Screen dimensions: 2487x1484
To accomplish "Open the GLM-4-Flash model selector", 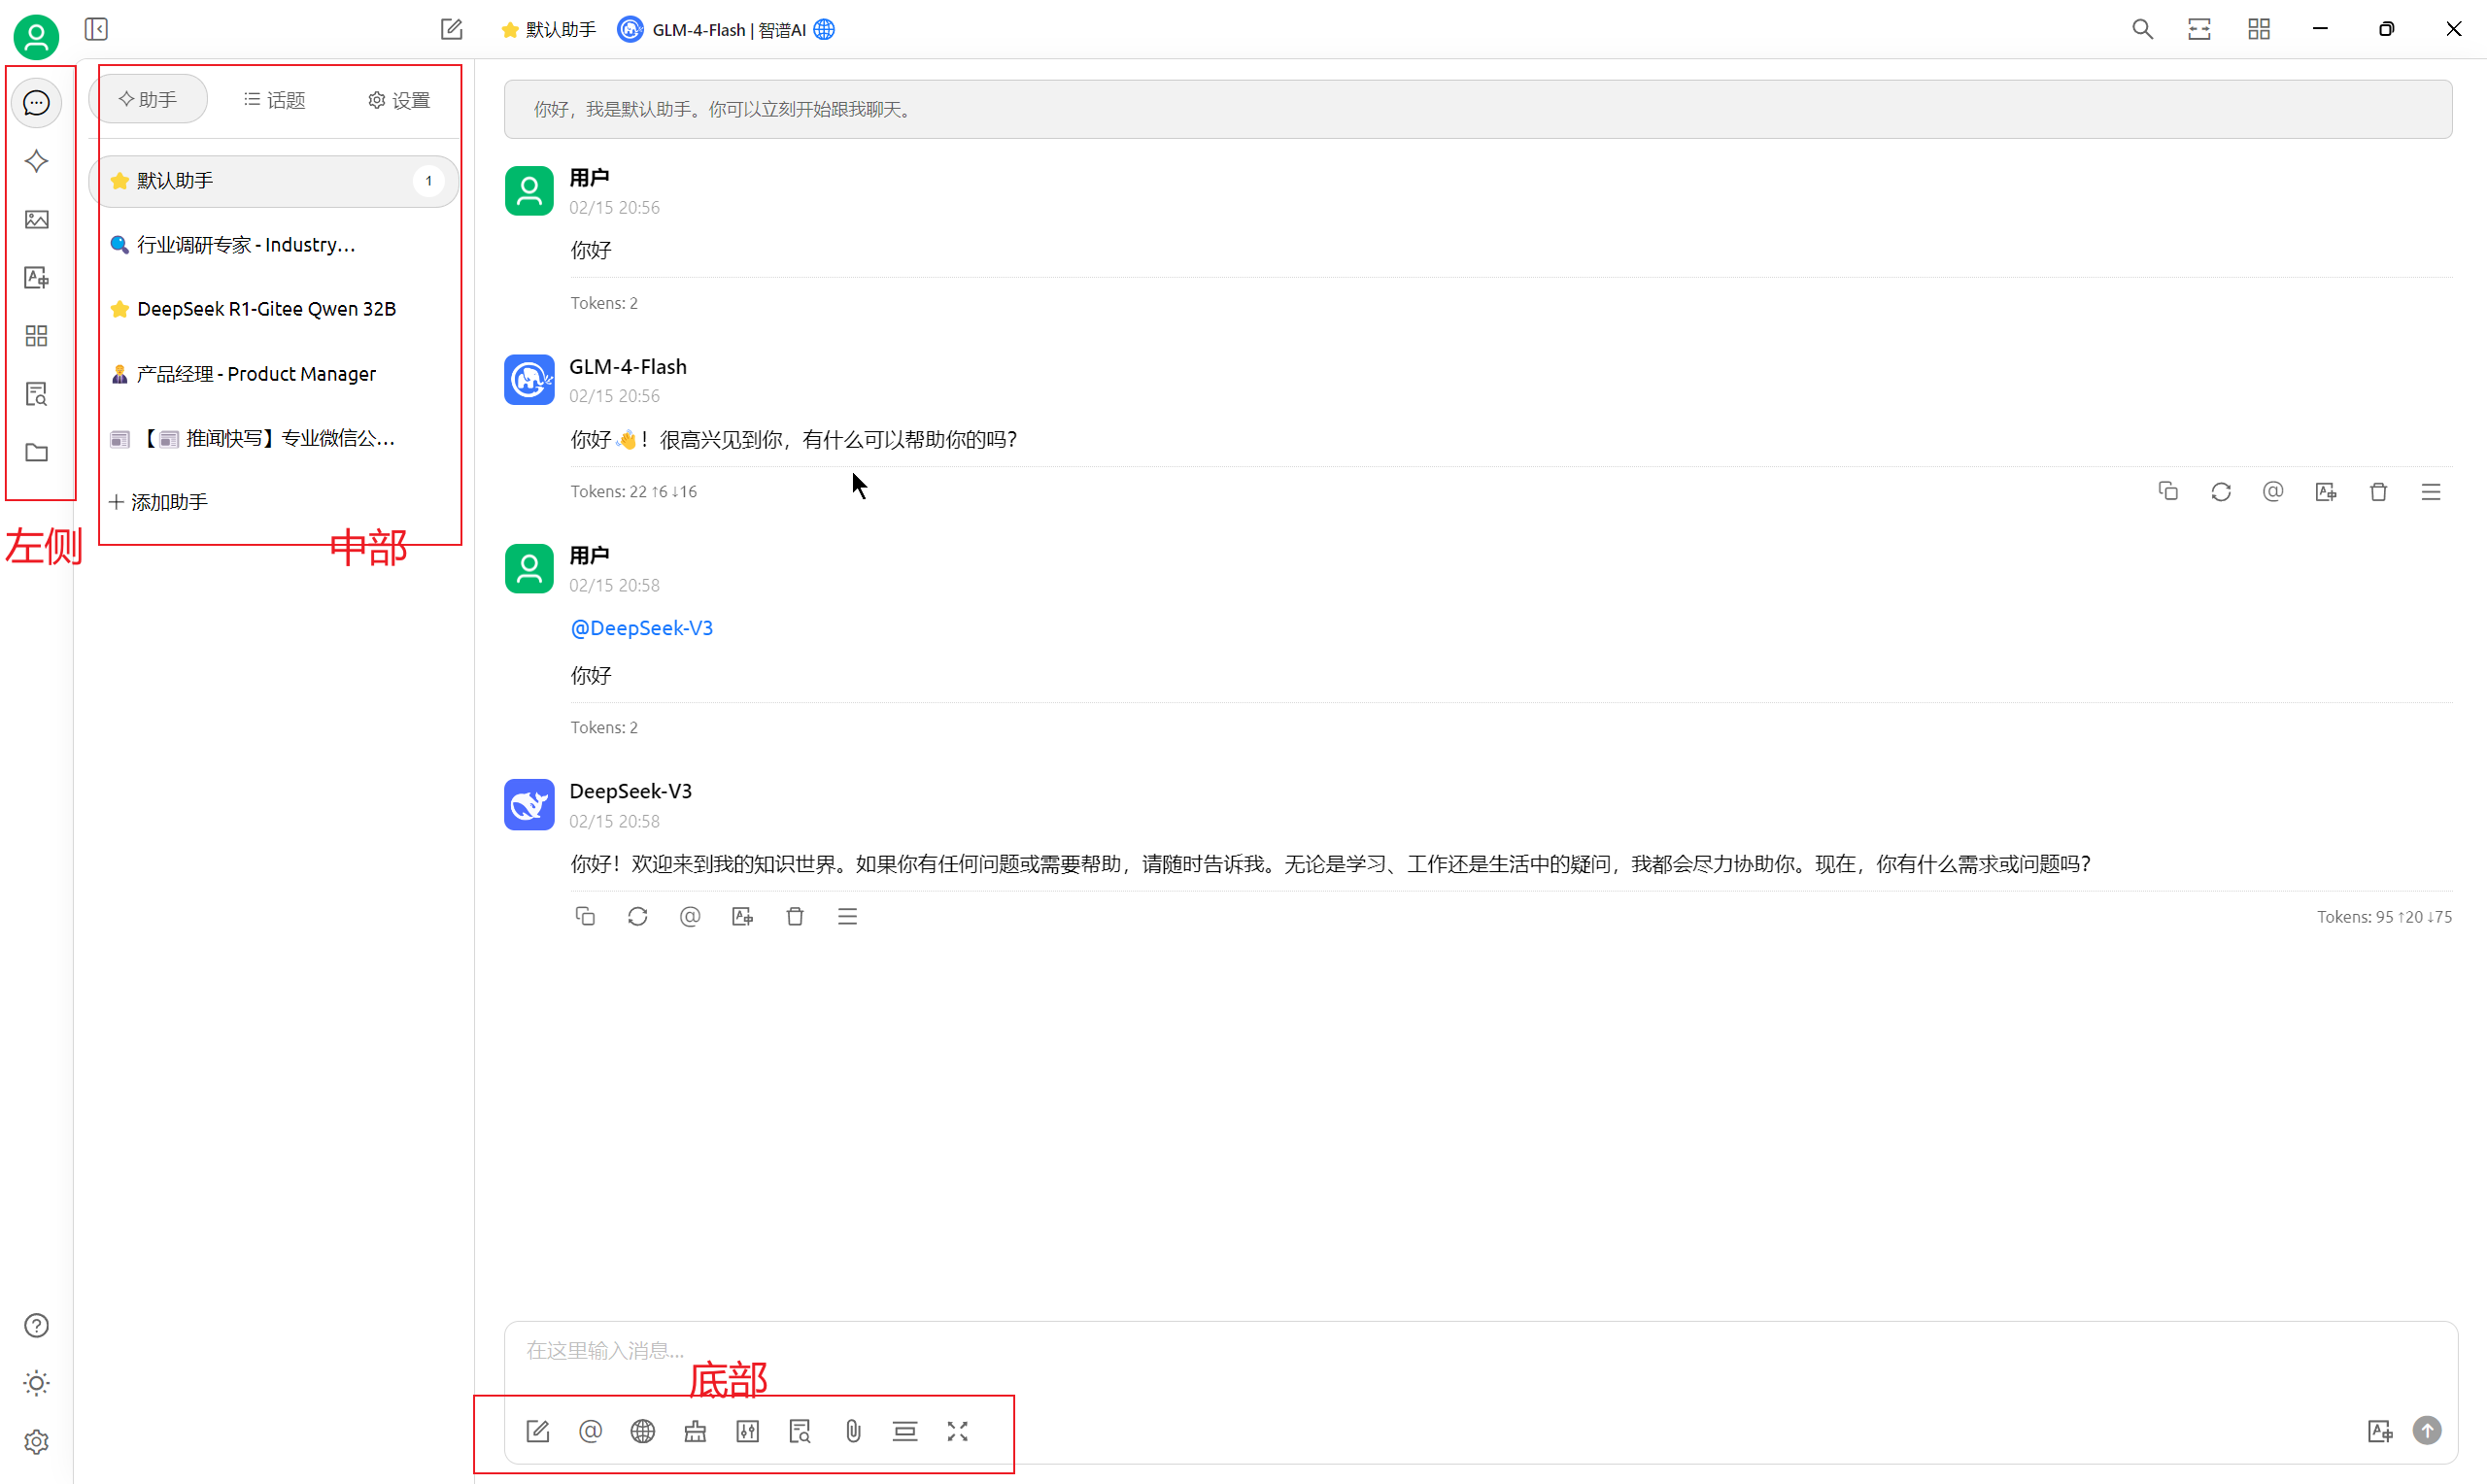I will tap(726, 29).
